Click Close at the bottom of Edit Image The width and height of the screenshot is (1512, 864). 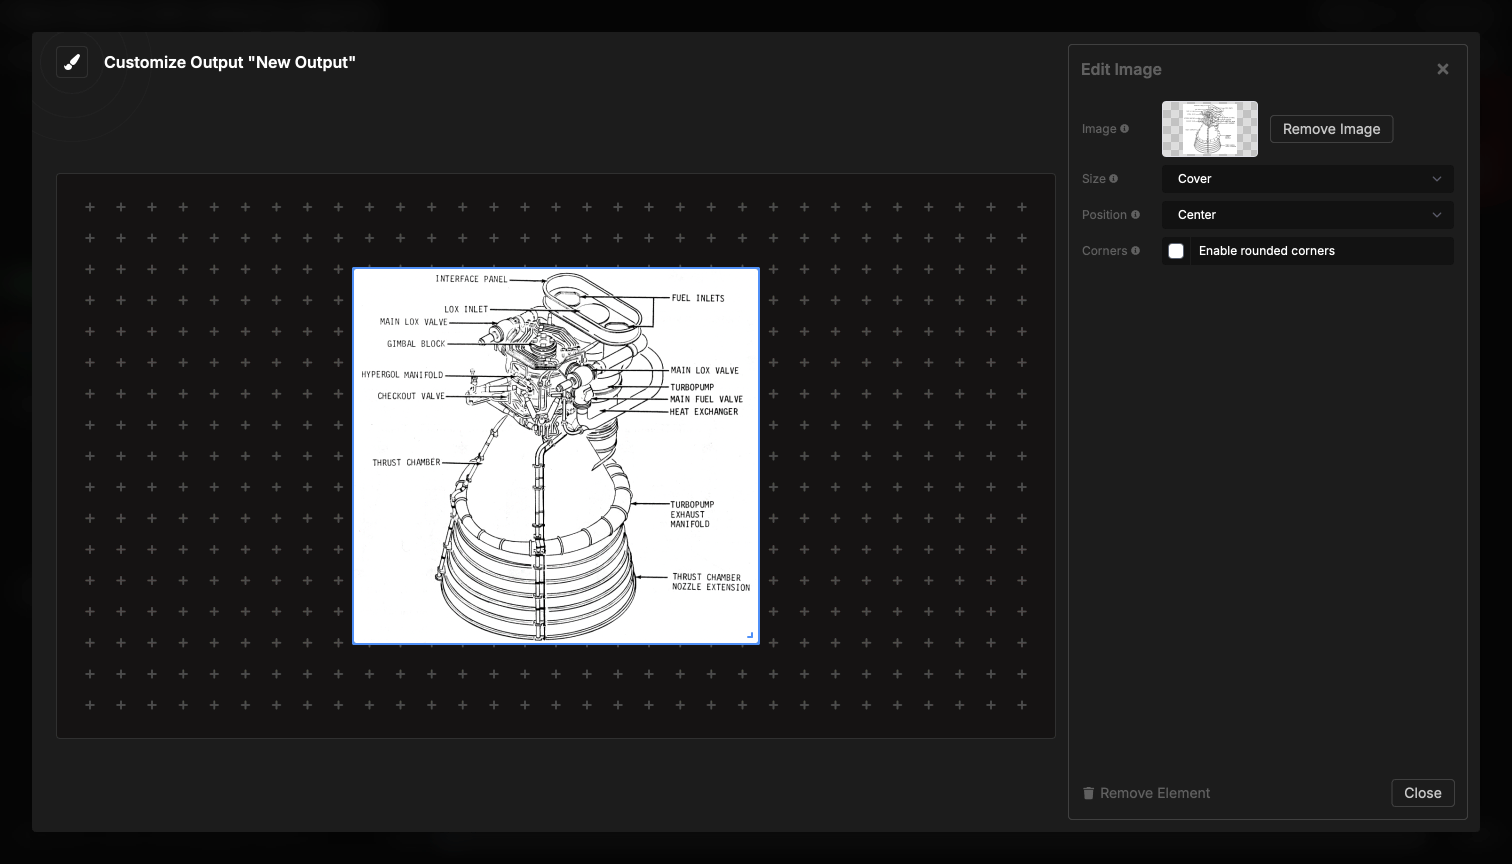click(x=1422, y=792)
